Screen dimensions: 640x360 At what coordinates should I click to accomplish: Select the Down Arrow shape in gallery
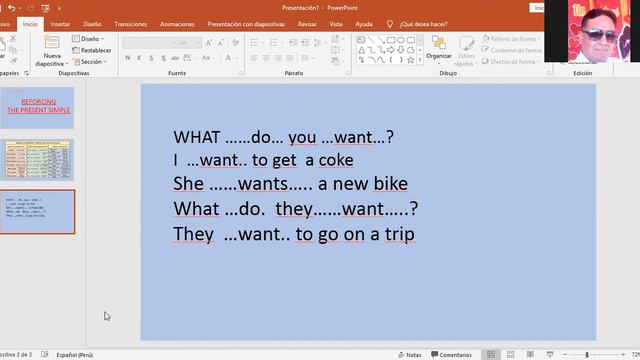tap(401, 50)
